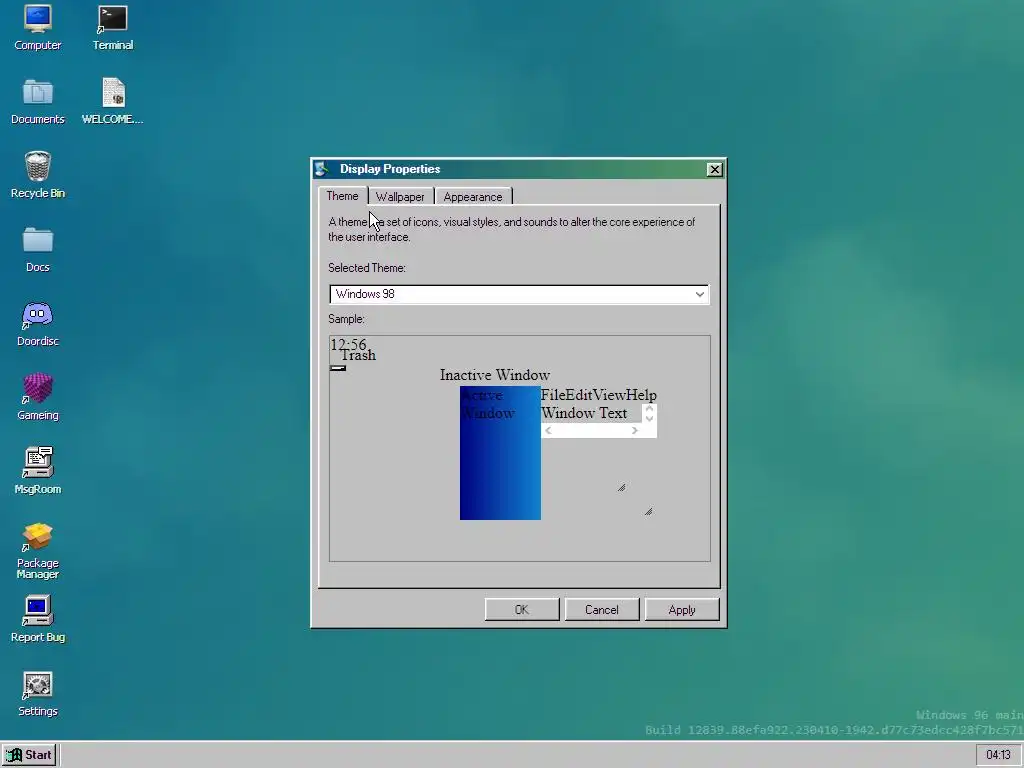Screen dimensions: 1024x768
Task: Click the sample 'Trash' label
Action: tap(358, 355)
